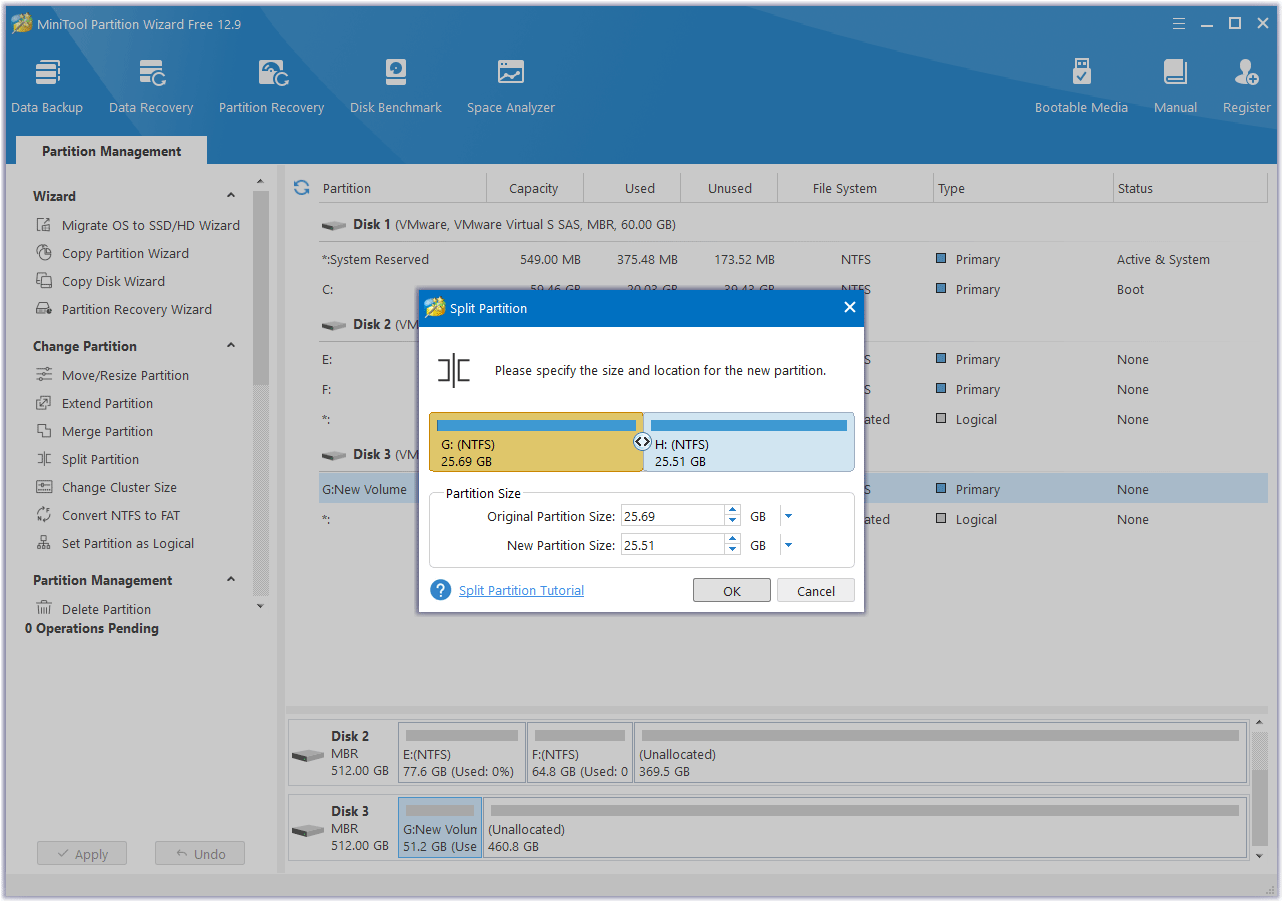The height and width of the screenshot is (902, 1282).
Task: Select Disk 1 row in partition list
Action: point(793,225)
